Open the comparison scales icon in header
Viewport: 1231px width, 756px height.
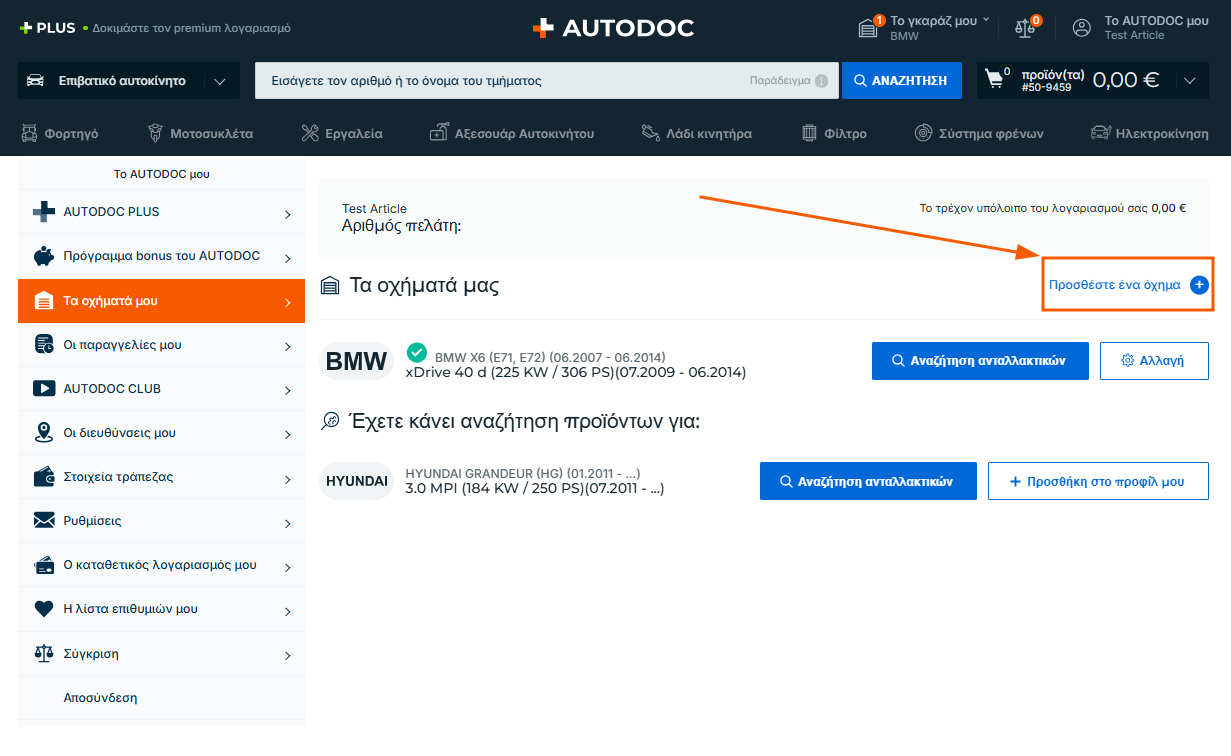[1026, 28]
